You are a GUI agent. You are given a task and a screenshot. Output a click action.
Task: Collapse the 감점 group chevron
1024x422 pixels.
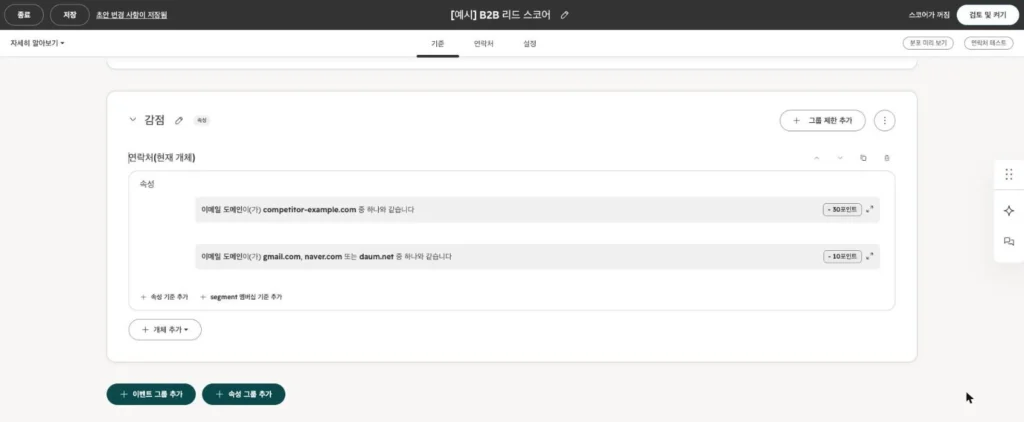click(x=133, y=120)
